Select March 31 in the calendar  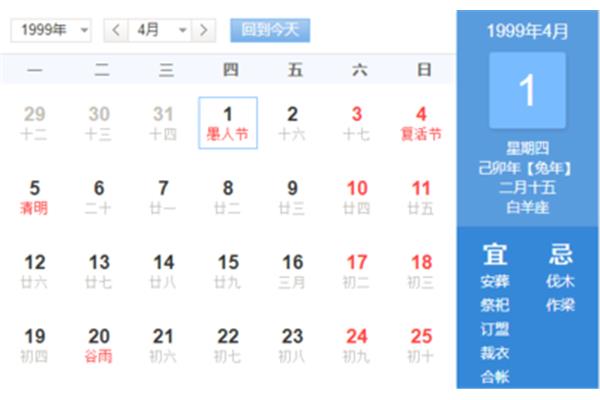pyautogui.click(x=164, y=123)
